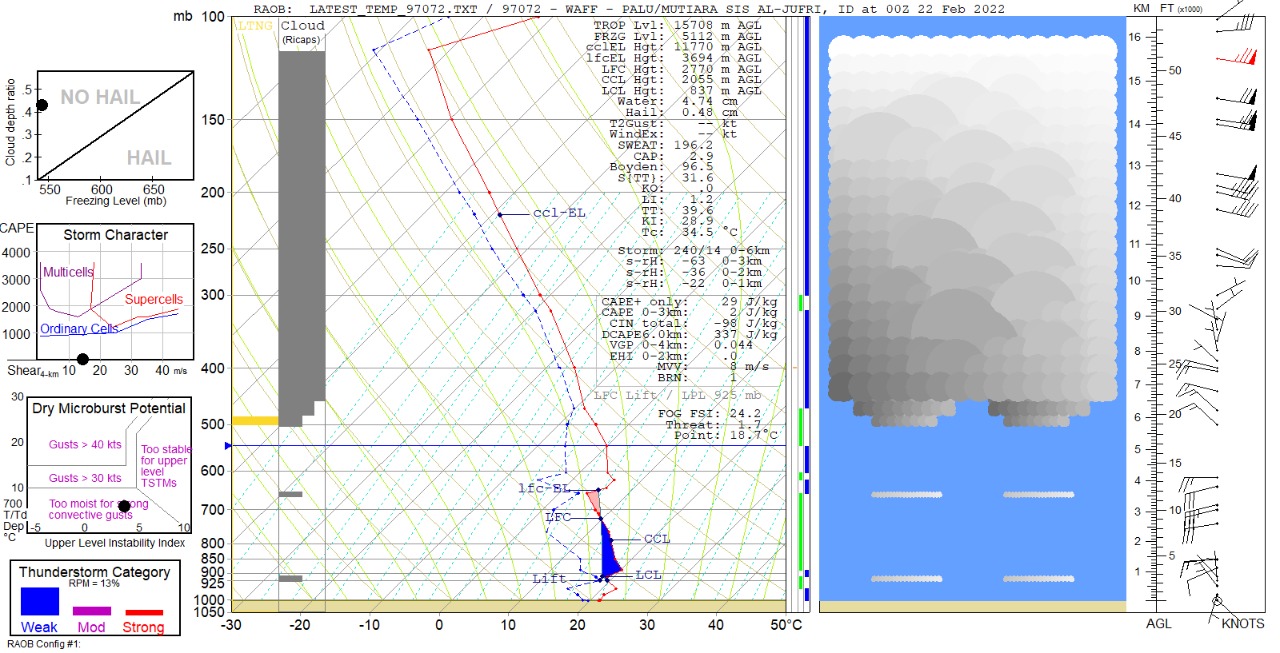Click the black dot on Storm Character shear axis
This screenshot has height=653, width=1280.
83,360
